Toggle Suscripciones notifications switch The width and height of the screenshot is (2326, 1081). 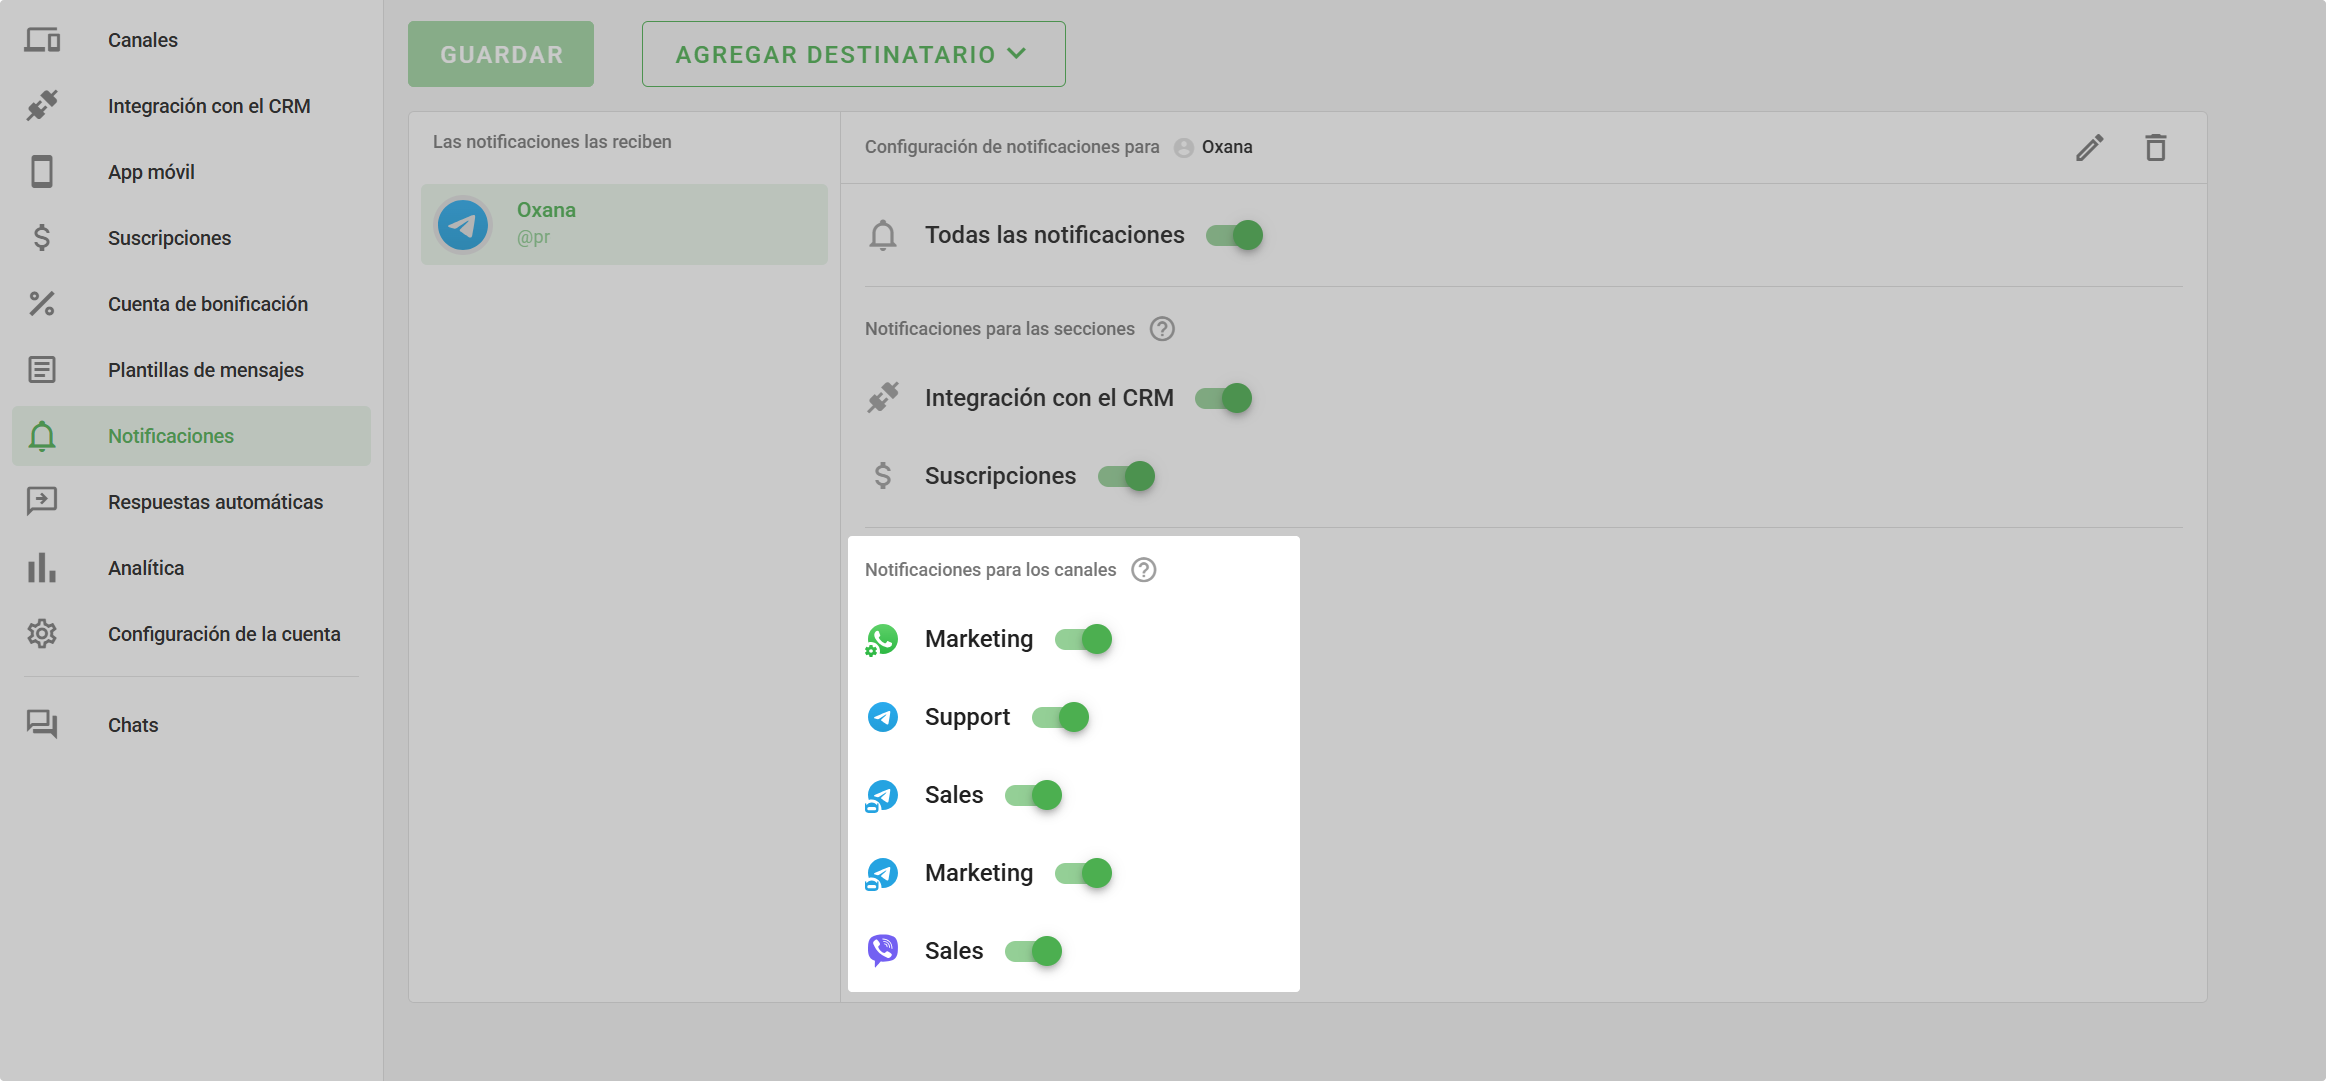(x=1126, y=476)
